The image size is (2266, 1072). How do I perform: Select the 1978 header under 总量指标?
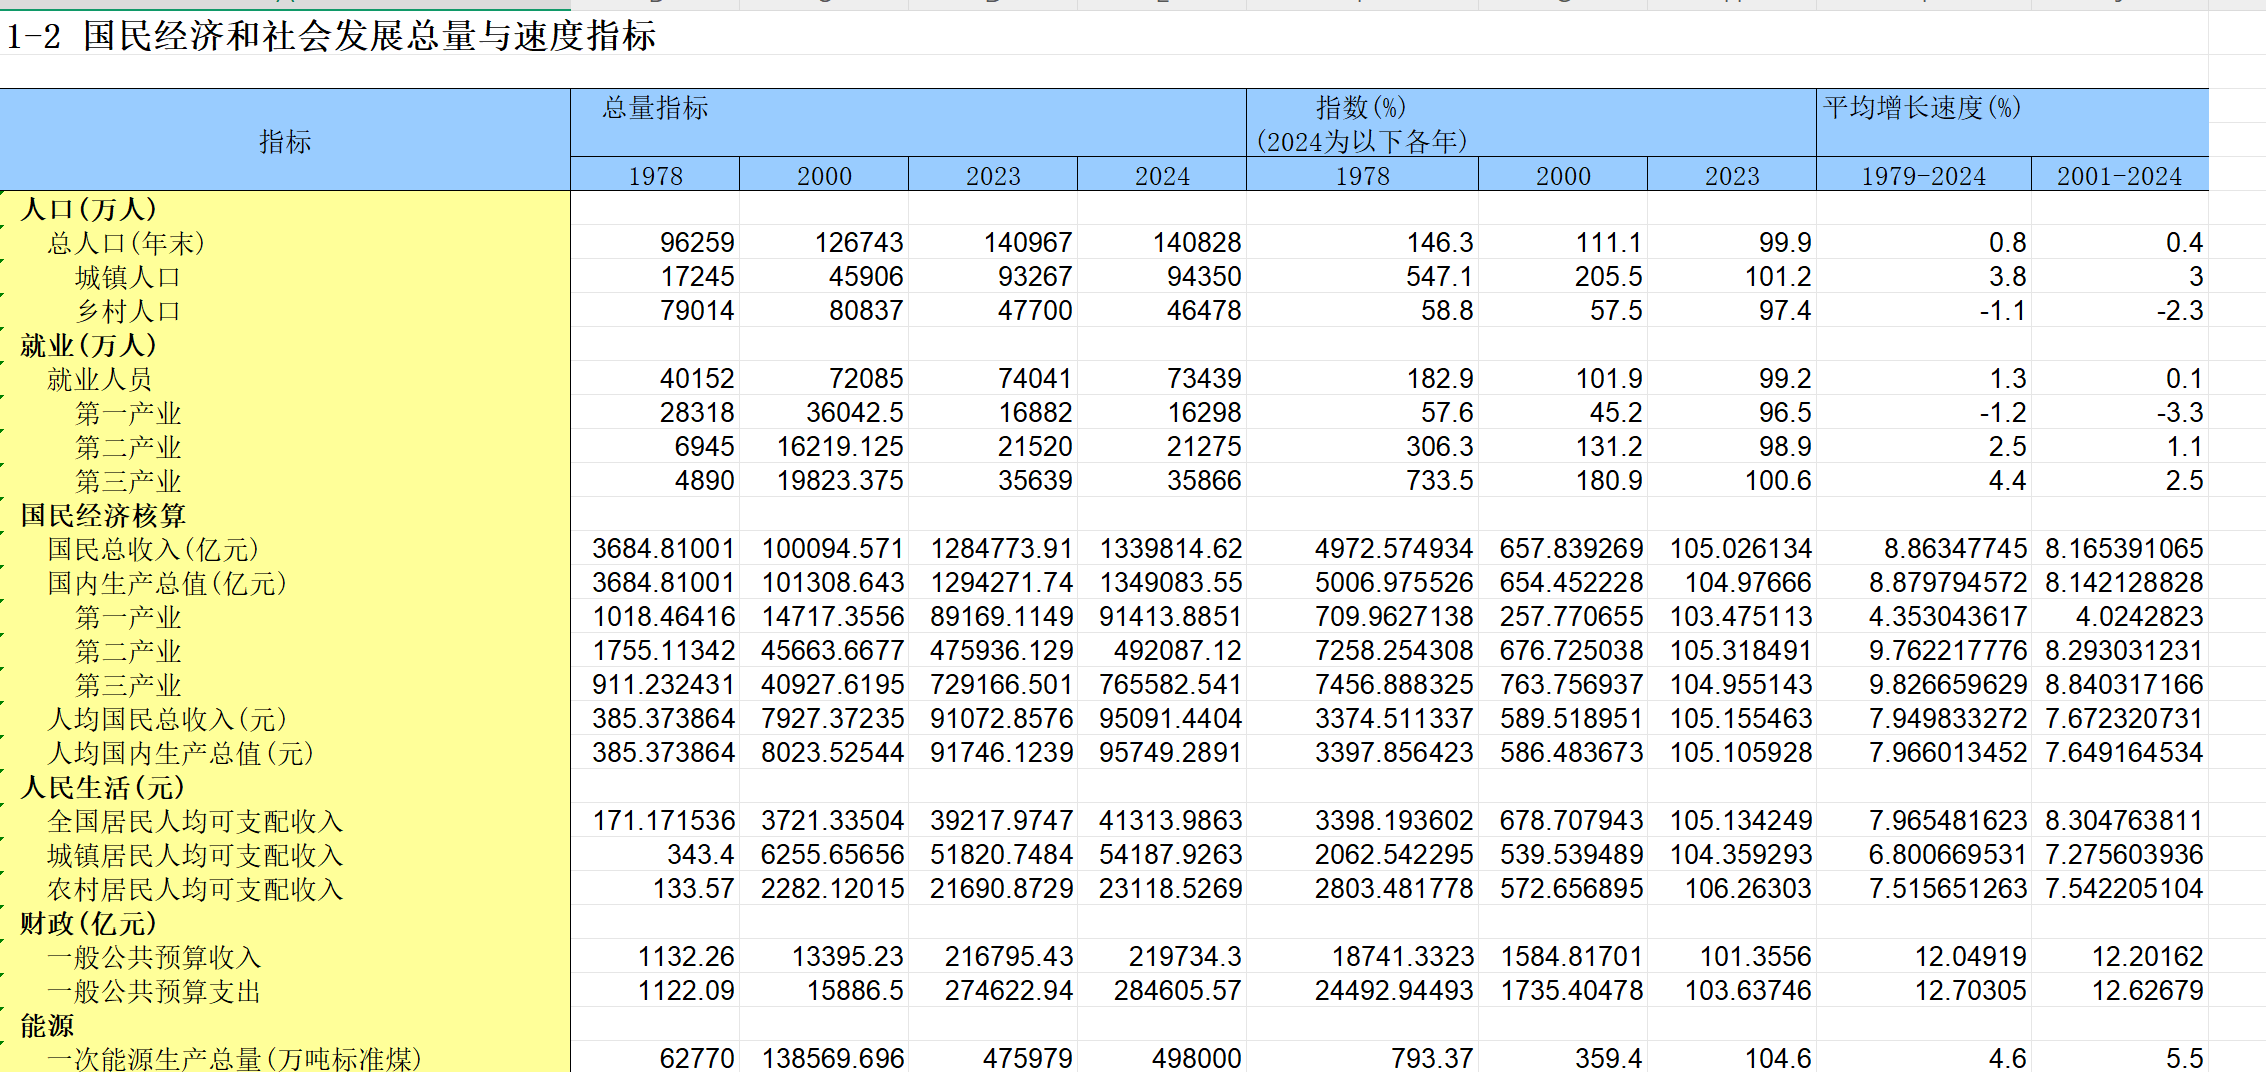point(655,176)
